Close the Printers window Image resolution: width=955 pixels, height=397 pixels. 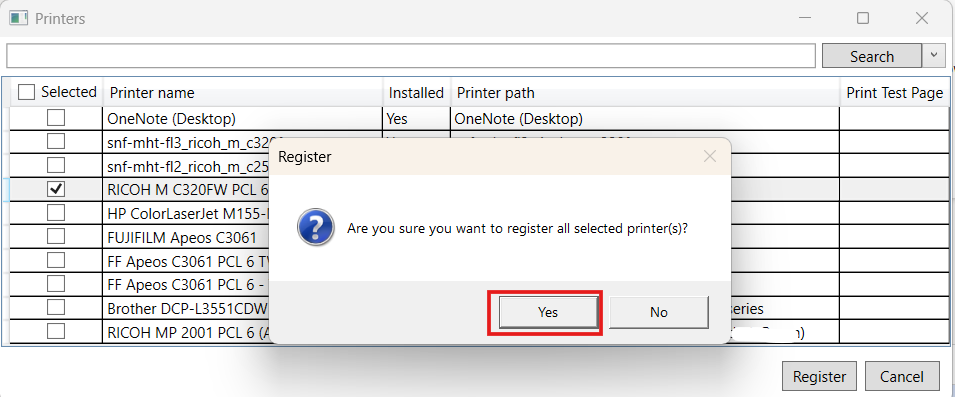coord(922,18)
